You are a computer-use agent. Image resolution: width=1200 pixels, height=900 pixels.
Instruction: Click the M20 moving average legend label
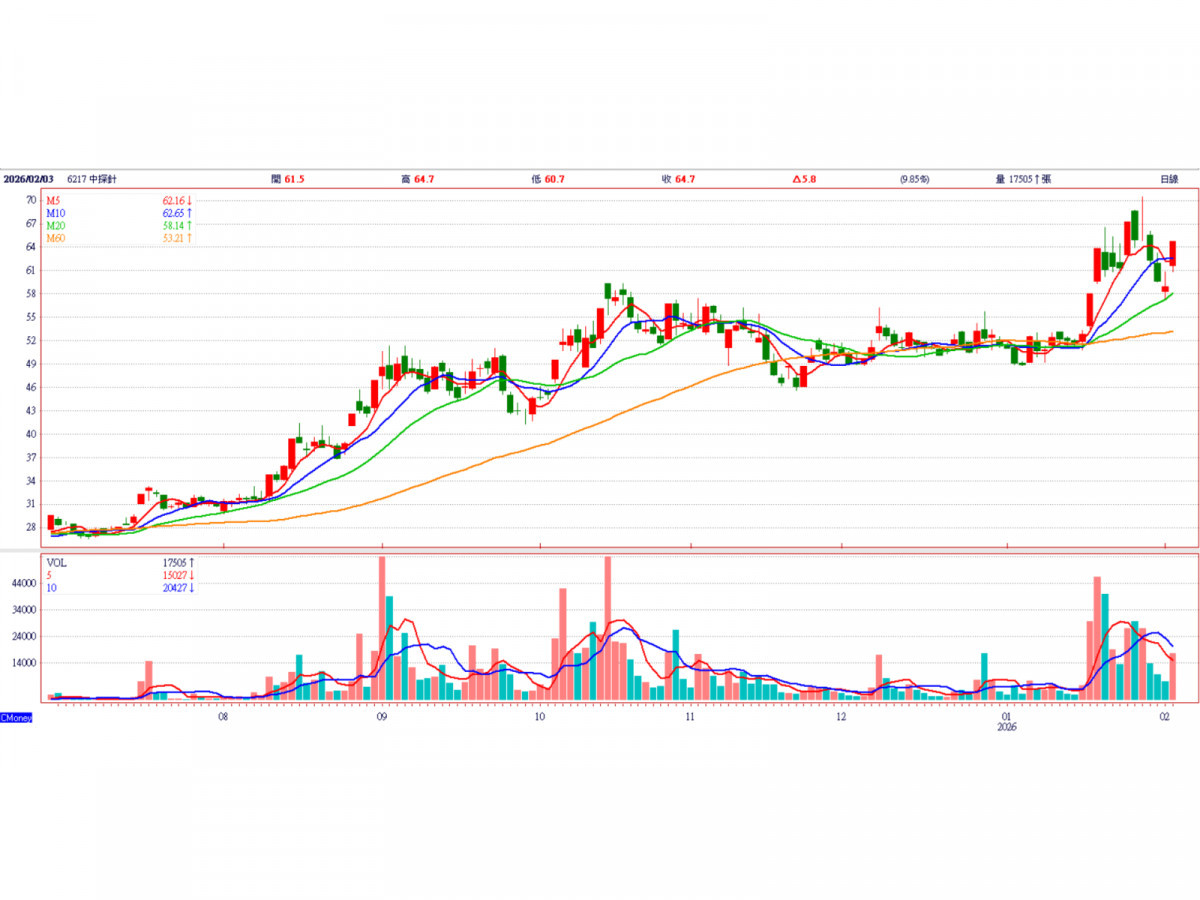[x=55, y=225]
